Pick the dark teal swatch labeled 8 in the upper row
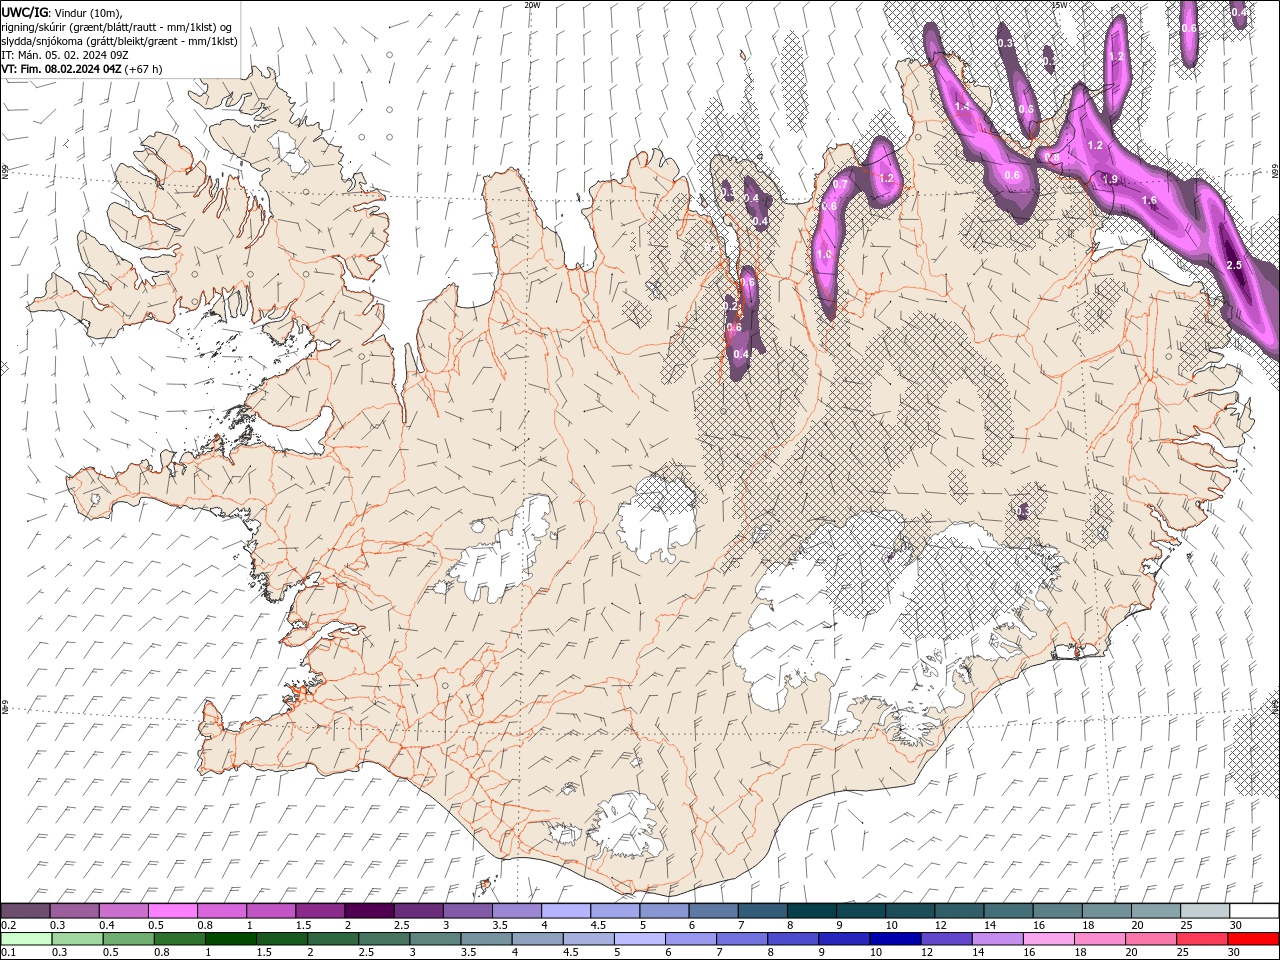This screenshot has height=960, width=1280. pyautogui.click(x=811, y=911)
